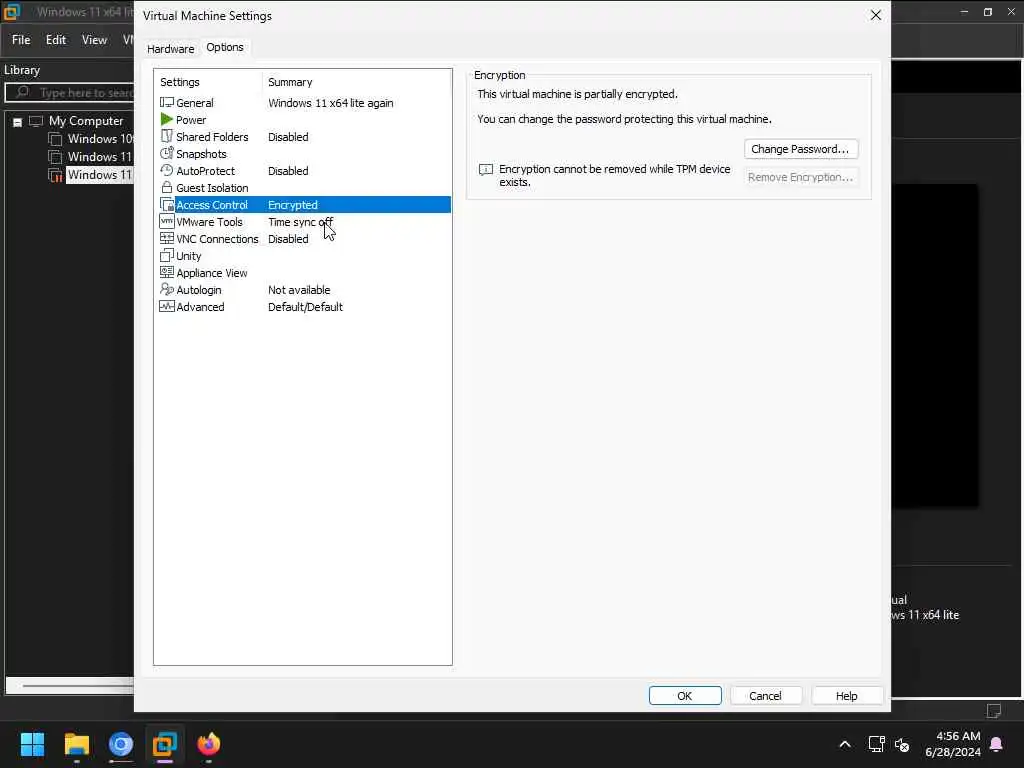
Task: Open the taskbar clock and date
Action: (x=953, y=744)
